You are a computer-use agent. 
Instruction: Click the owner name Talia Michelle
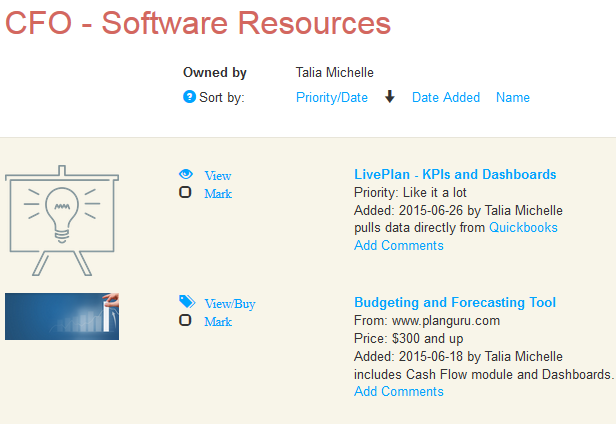tap(335, 72)
